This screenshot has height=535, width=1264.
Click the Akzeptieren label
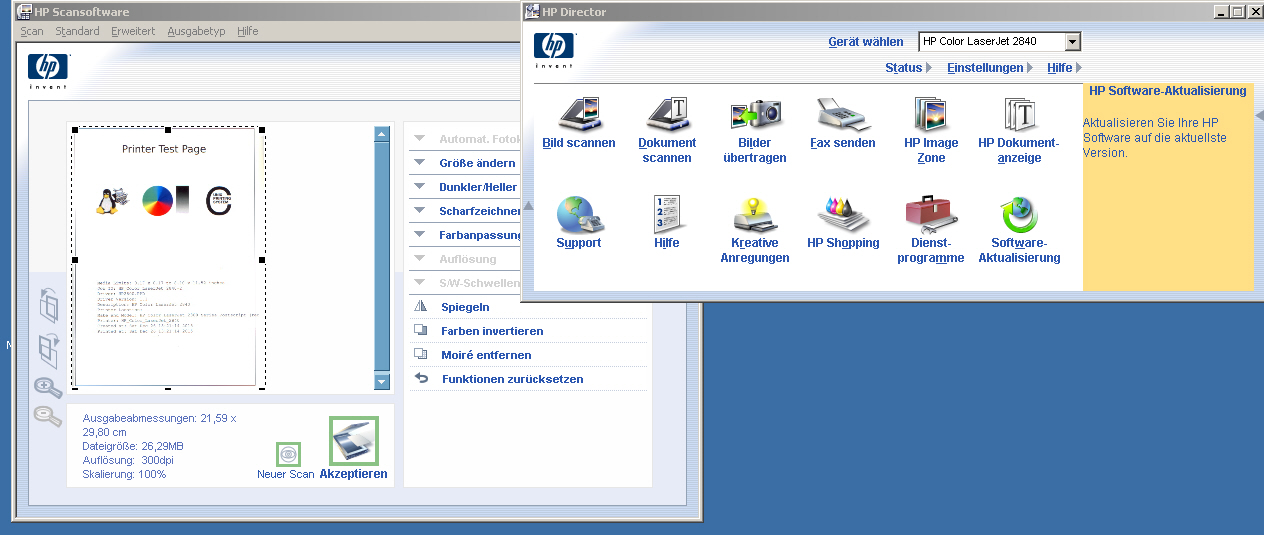[354, 474]
